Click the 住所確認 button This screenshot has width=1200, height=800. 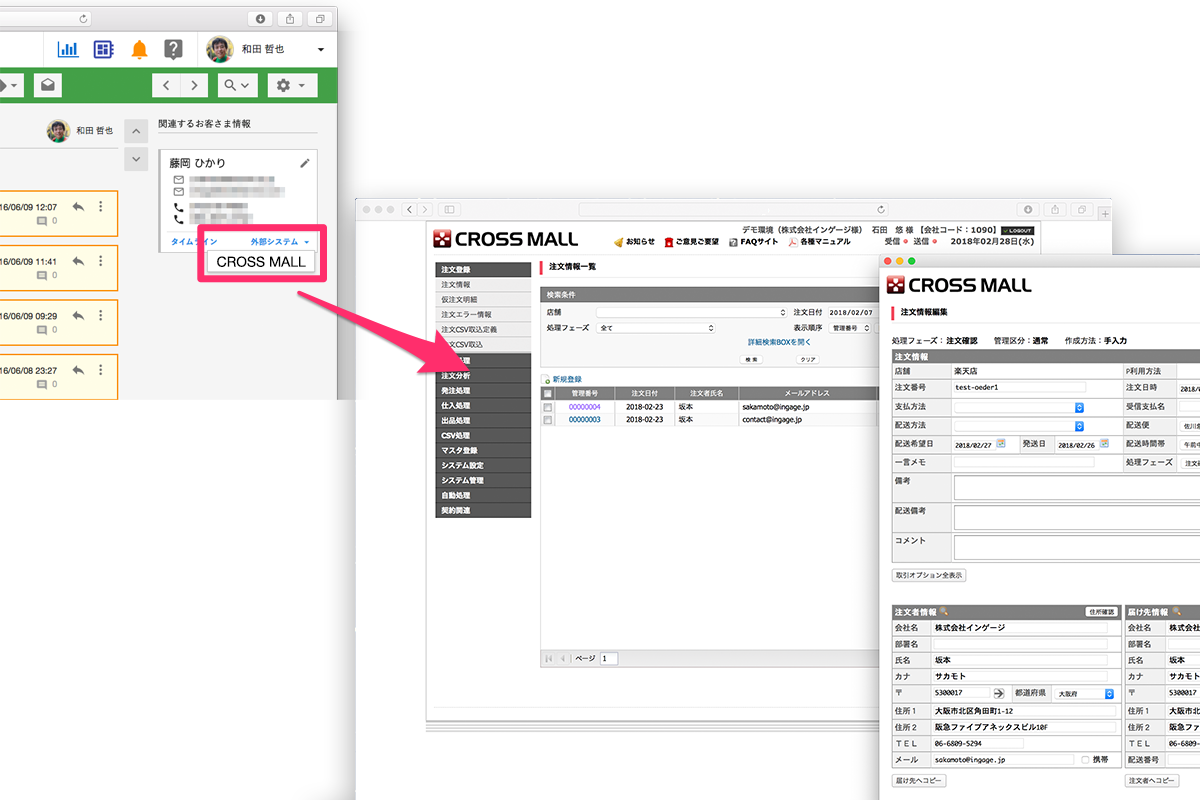tap(1100, 611)
